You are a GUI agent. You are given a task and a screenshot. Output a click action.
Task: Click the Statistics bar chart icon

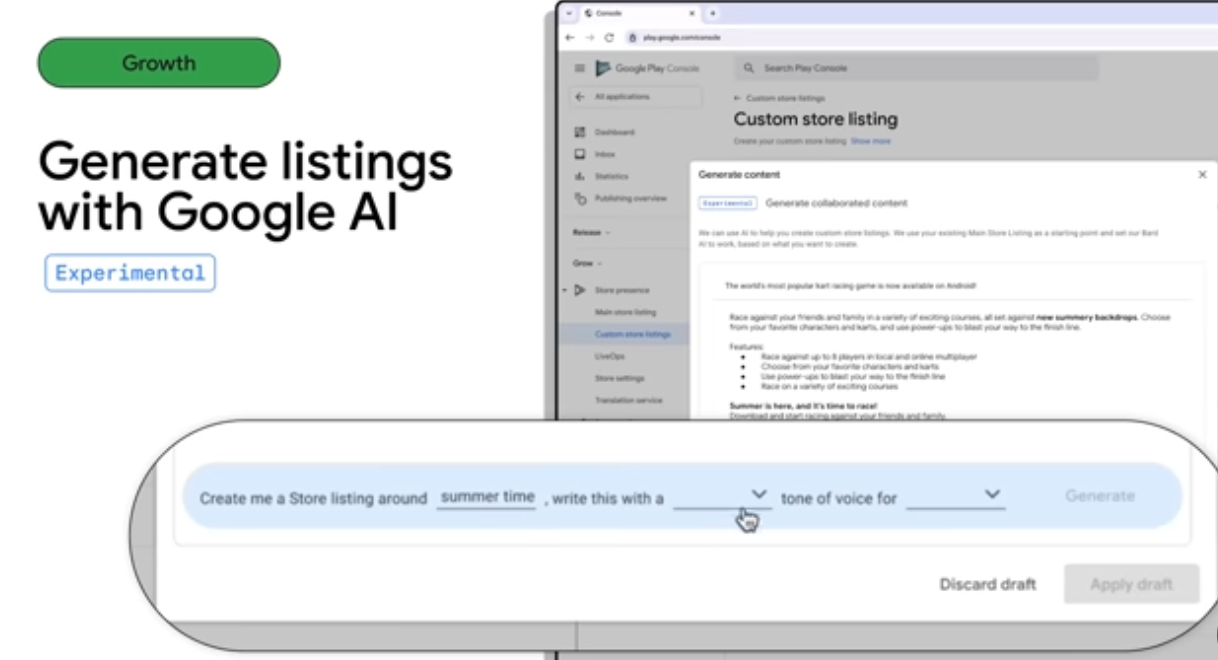579,176
